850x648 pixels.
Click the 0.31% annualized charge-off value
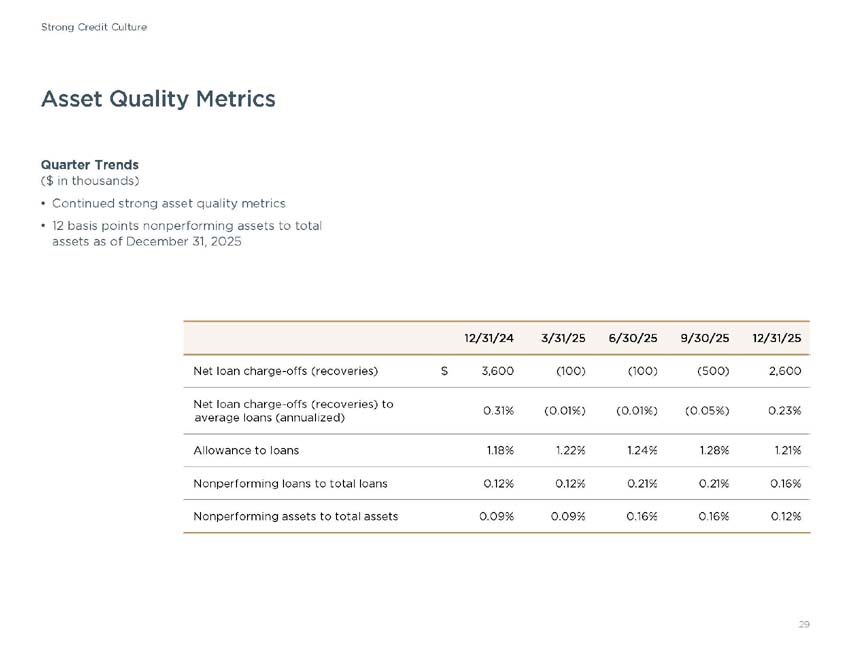pos(498,410)
